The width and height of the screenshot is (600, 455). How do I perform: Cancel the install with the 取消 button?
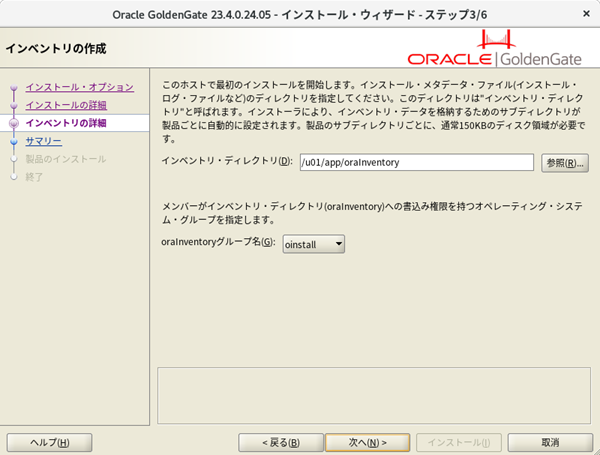pyautogui.click(x=550, y=443)
